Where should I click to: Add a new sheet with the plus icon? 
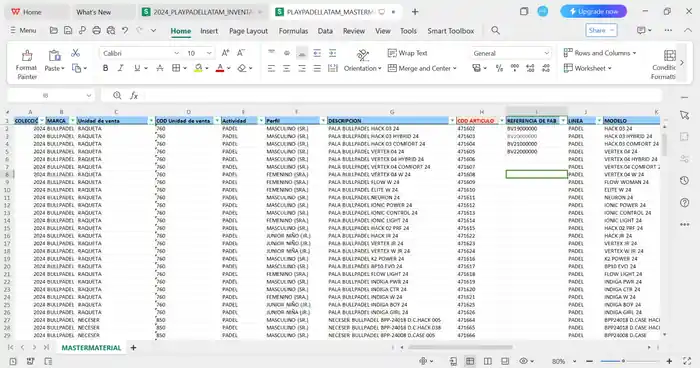133,347
